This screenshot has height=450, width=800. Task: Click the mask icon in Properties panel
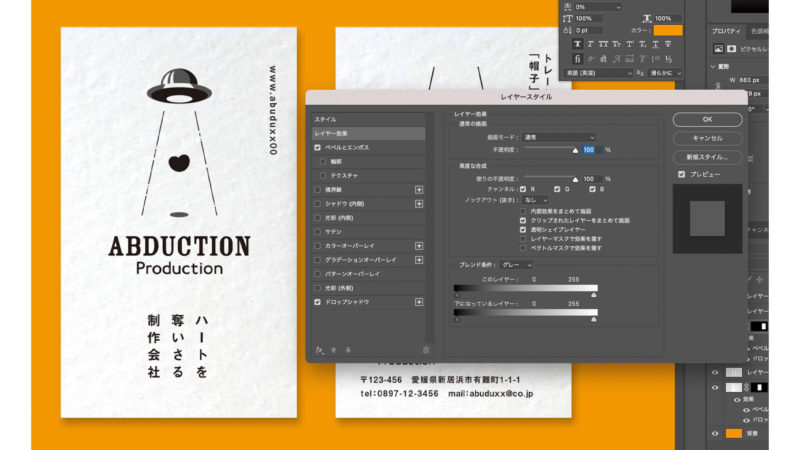point(731,48)
